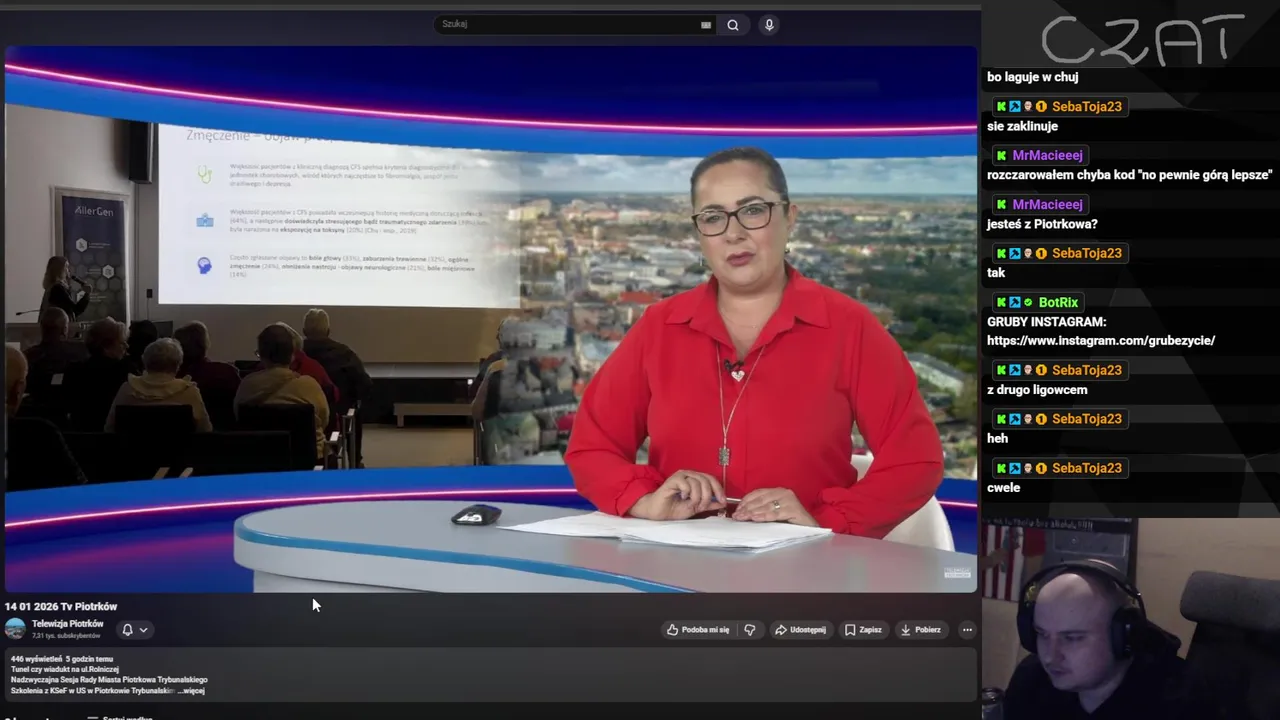The image size is (1280, 720).
Task: Click 'Nadzwyczajna Sesja Rady Miasta' description line
Action: pos(109,680)
